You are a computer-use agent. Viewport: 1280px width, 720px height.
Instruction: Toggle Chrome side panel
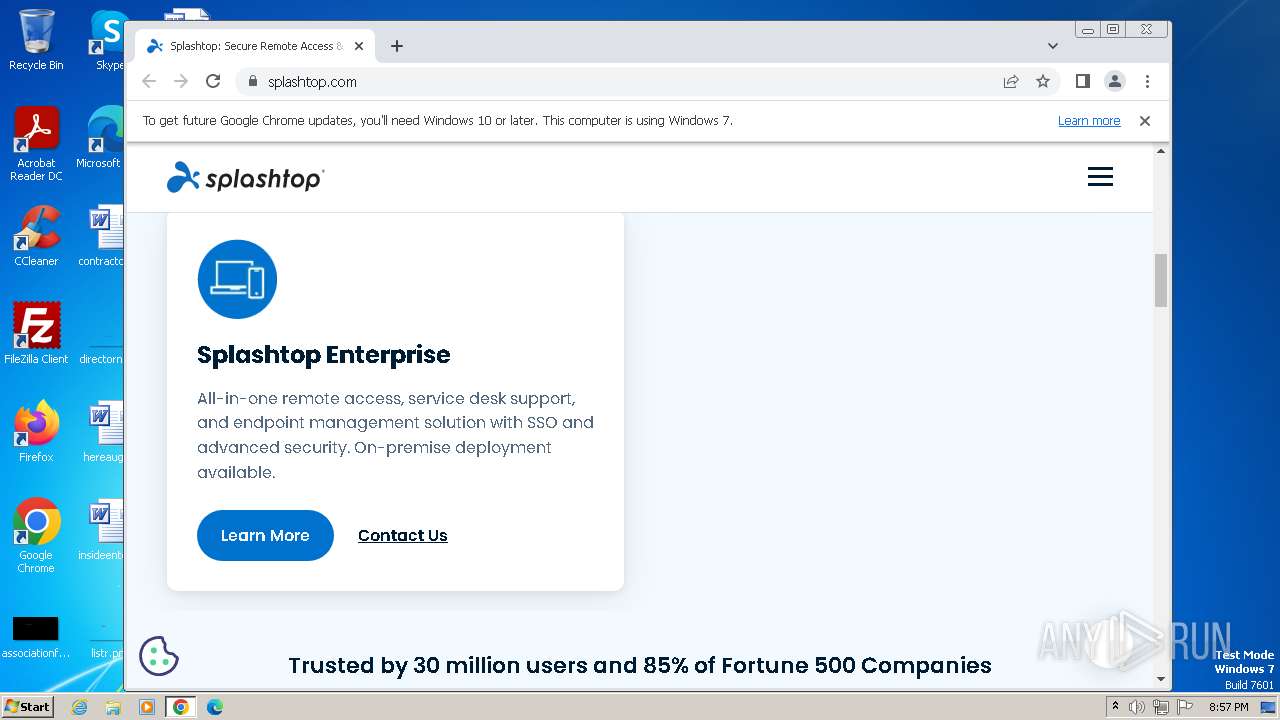(1082, 82)
